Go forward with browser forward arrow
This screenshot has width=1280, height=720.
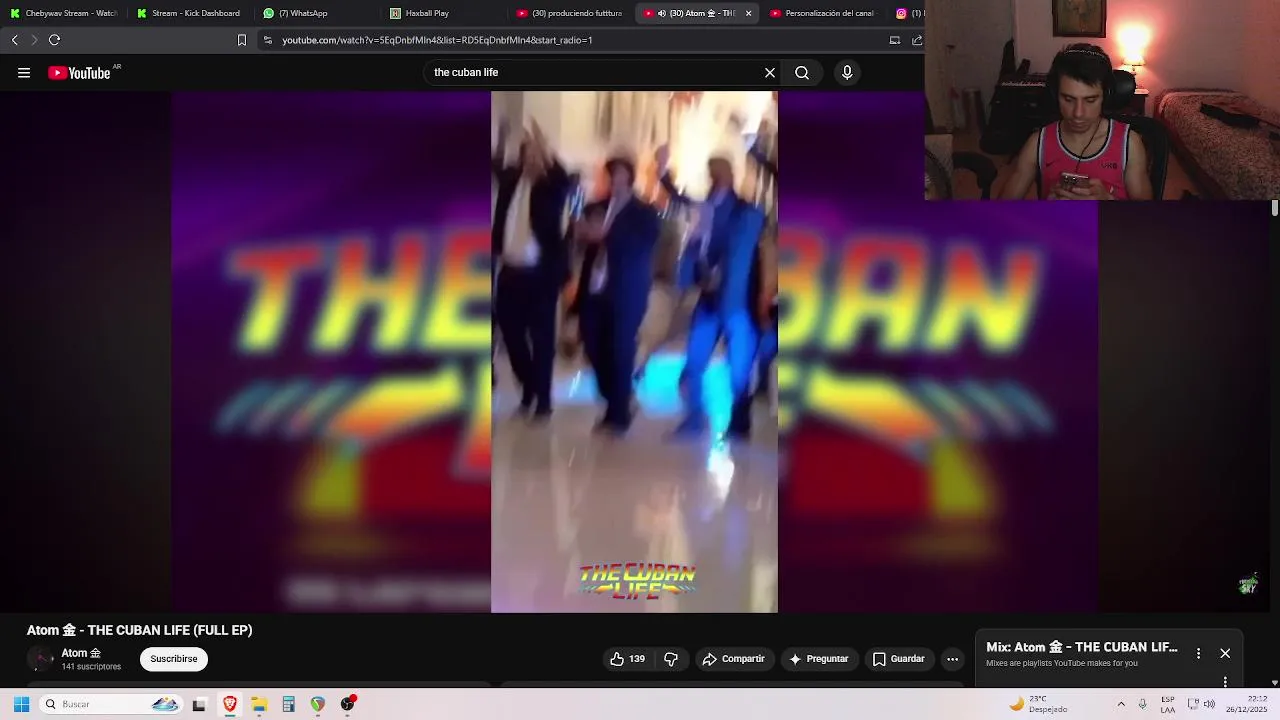click(x=34, y=40)
